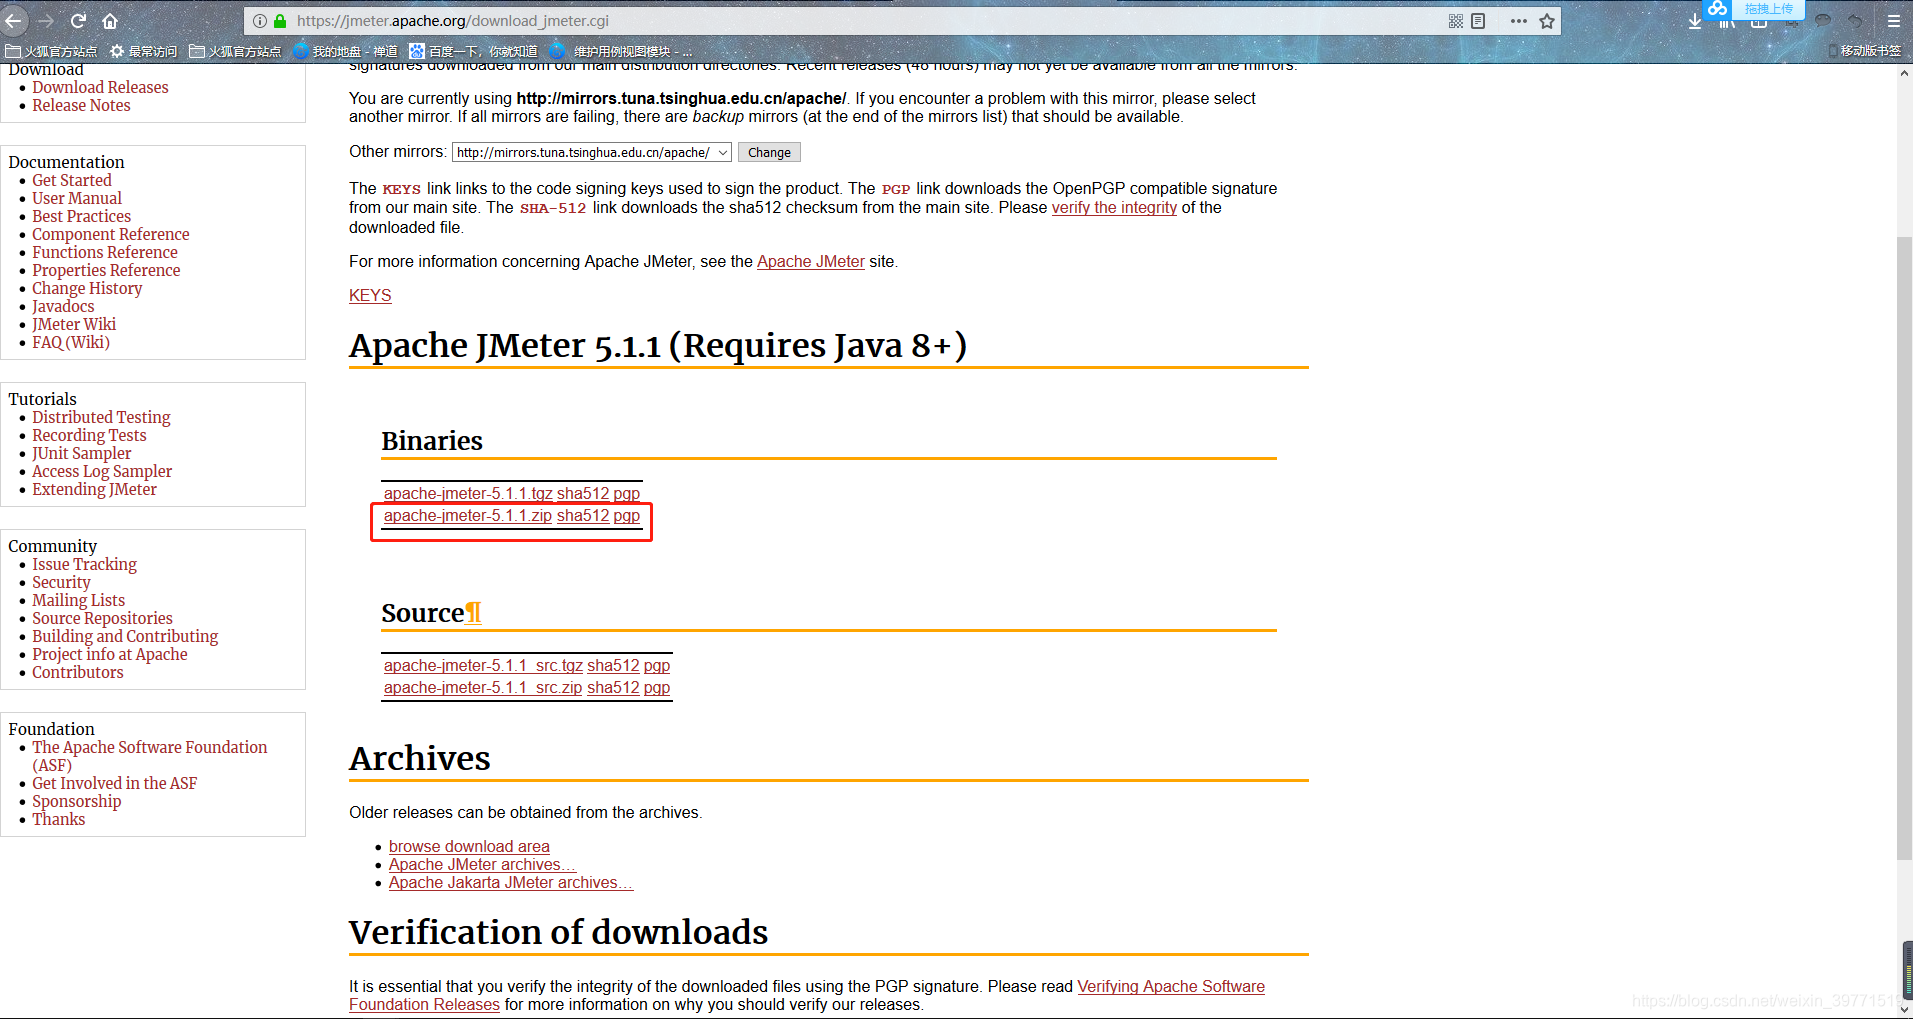The image size is (1913, 1019).
Task: Download apache-jmeter-5.1.1.zip binary
Action: point(468,516)
